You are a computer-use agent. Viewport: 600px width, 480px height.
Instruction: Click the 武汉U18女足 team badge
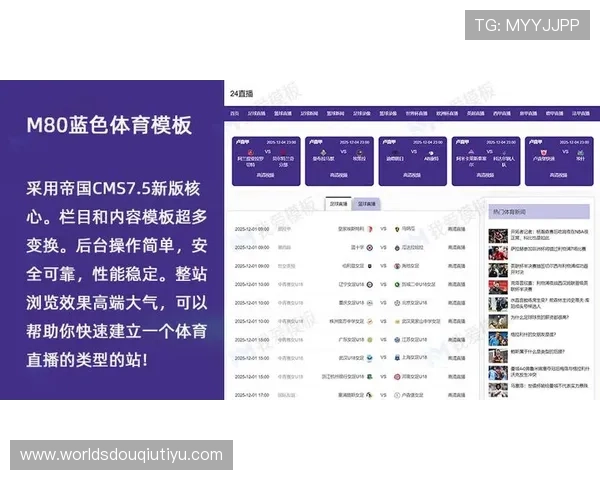[370, 358]
